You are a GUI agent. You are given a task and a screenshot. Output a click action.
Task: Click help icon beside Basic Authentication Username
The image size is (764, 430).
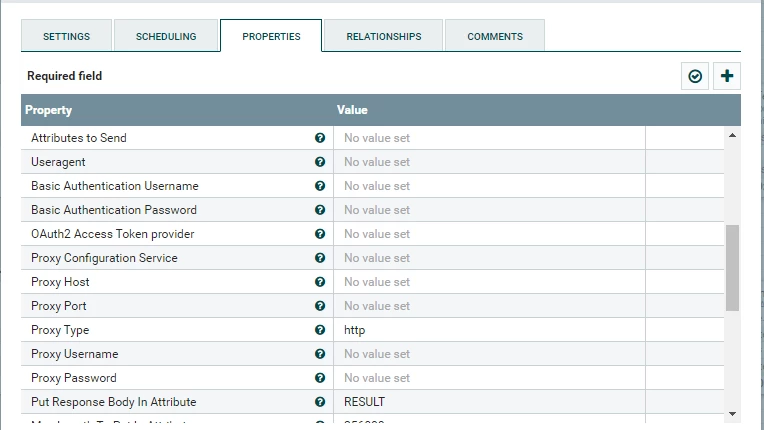click(x=320, y=186)
